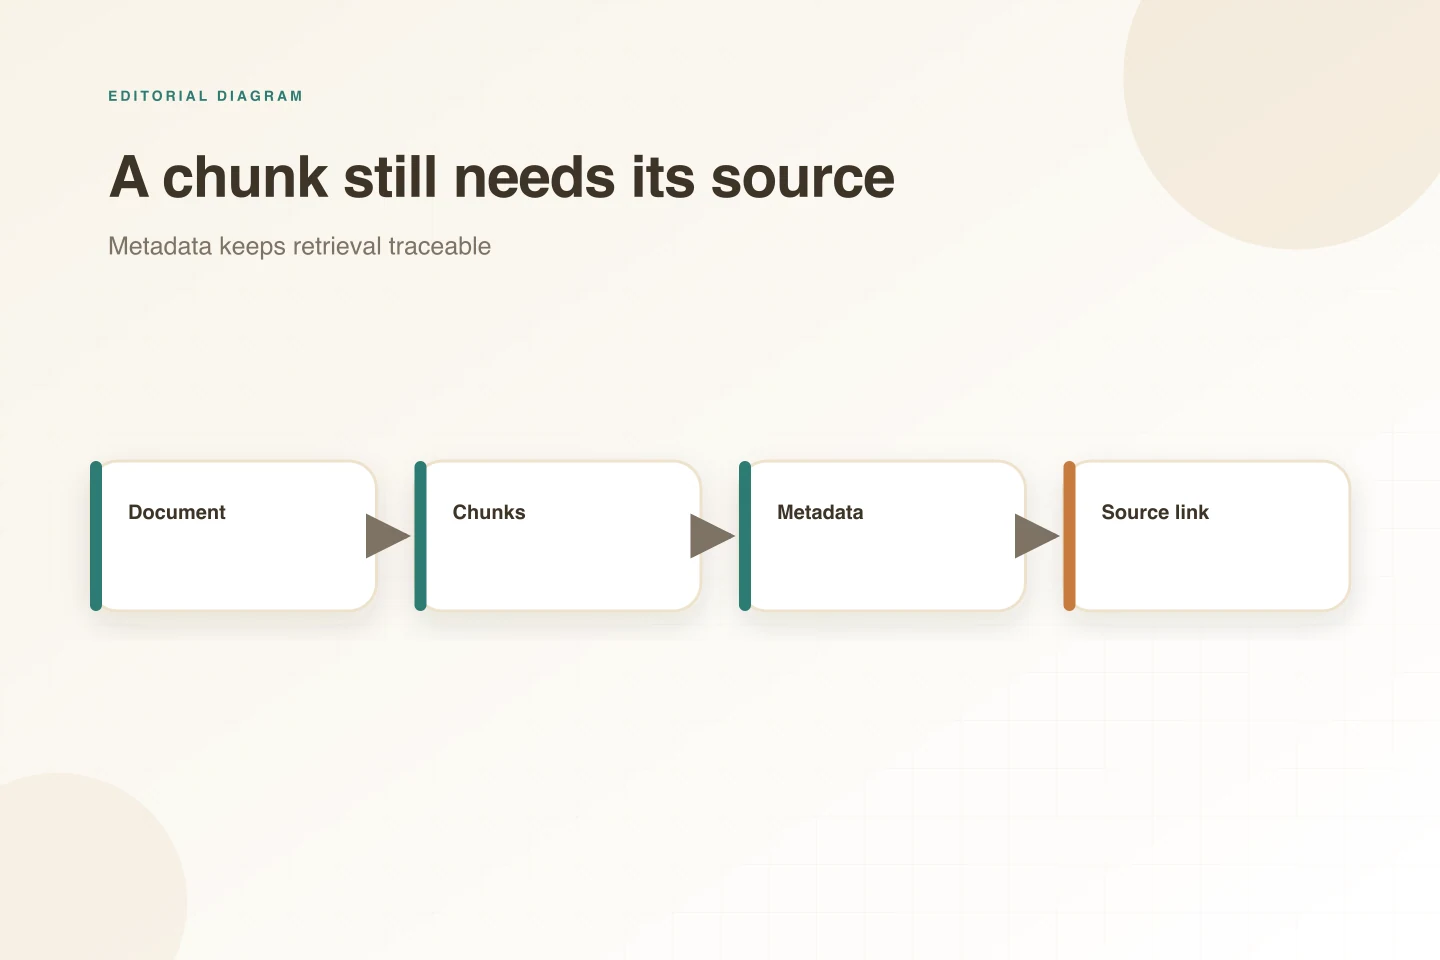Click the arrow pointing to Source link
1440x960 pixels.
(1037, 536)
